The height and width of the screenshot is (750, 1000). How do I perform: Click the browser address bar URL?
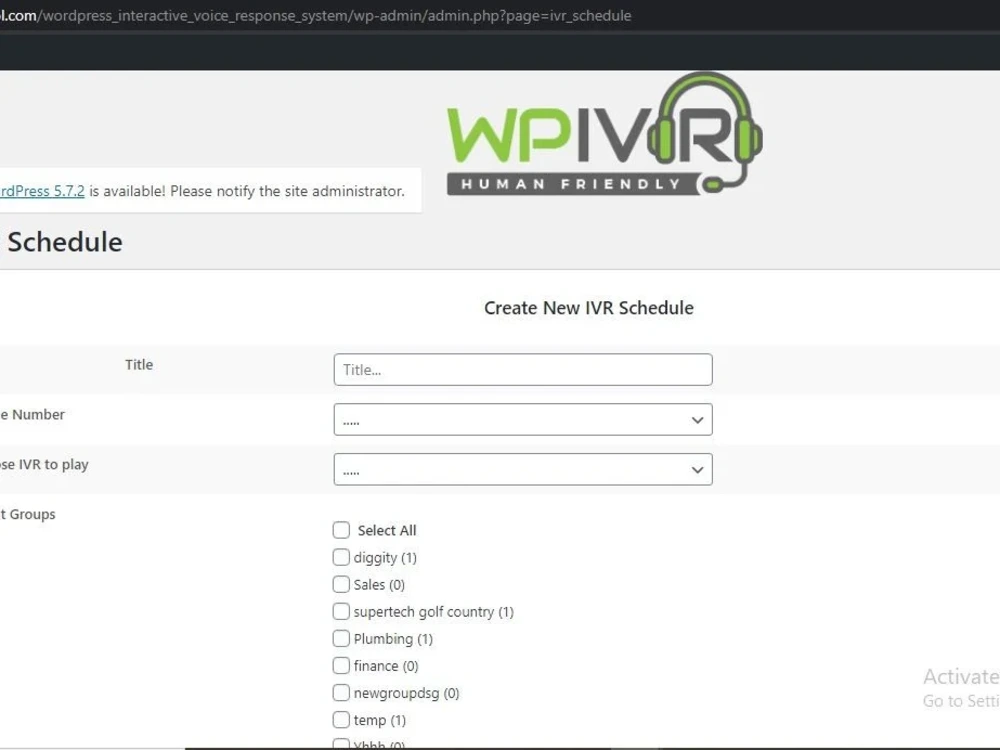[x=316, y=15]
